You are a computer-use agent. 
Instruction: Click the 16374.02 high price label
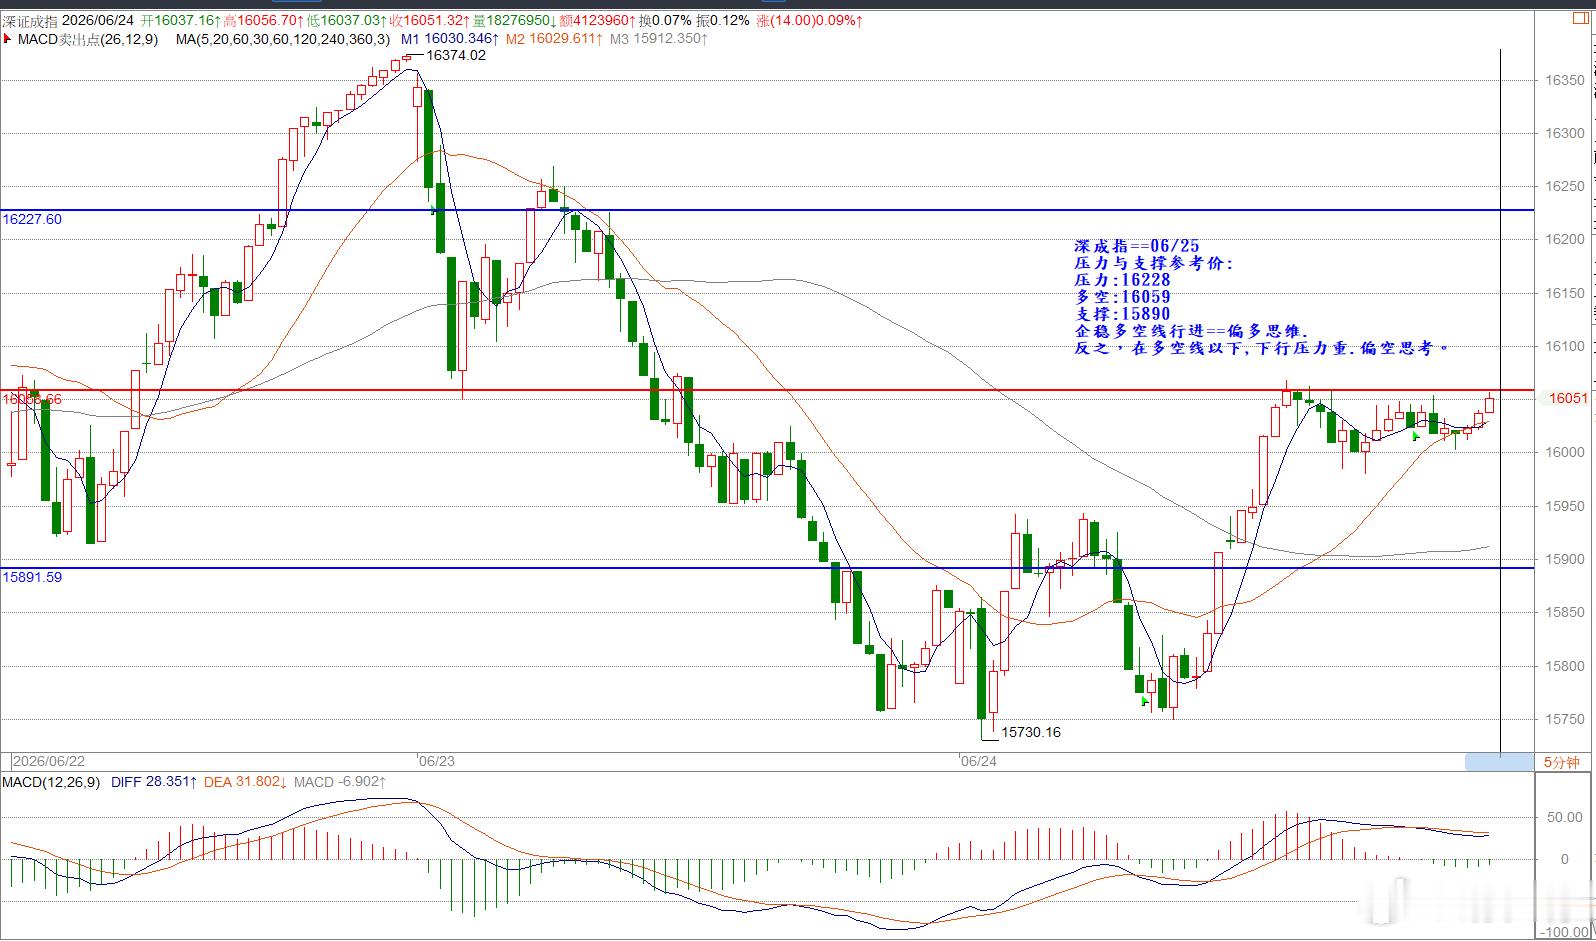tap(456, 56)
